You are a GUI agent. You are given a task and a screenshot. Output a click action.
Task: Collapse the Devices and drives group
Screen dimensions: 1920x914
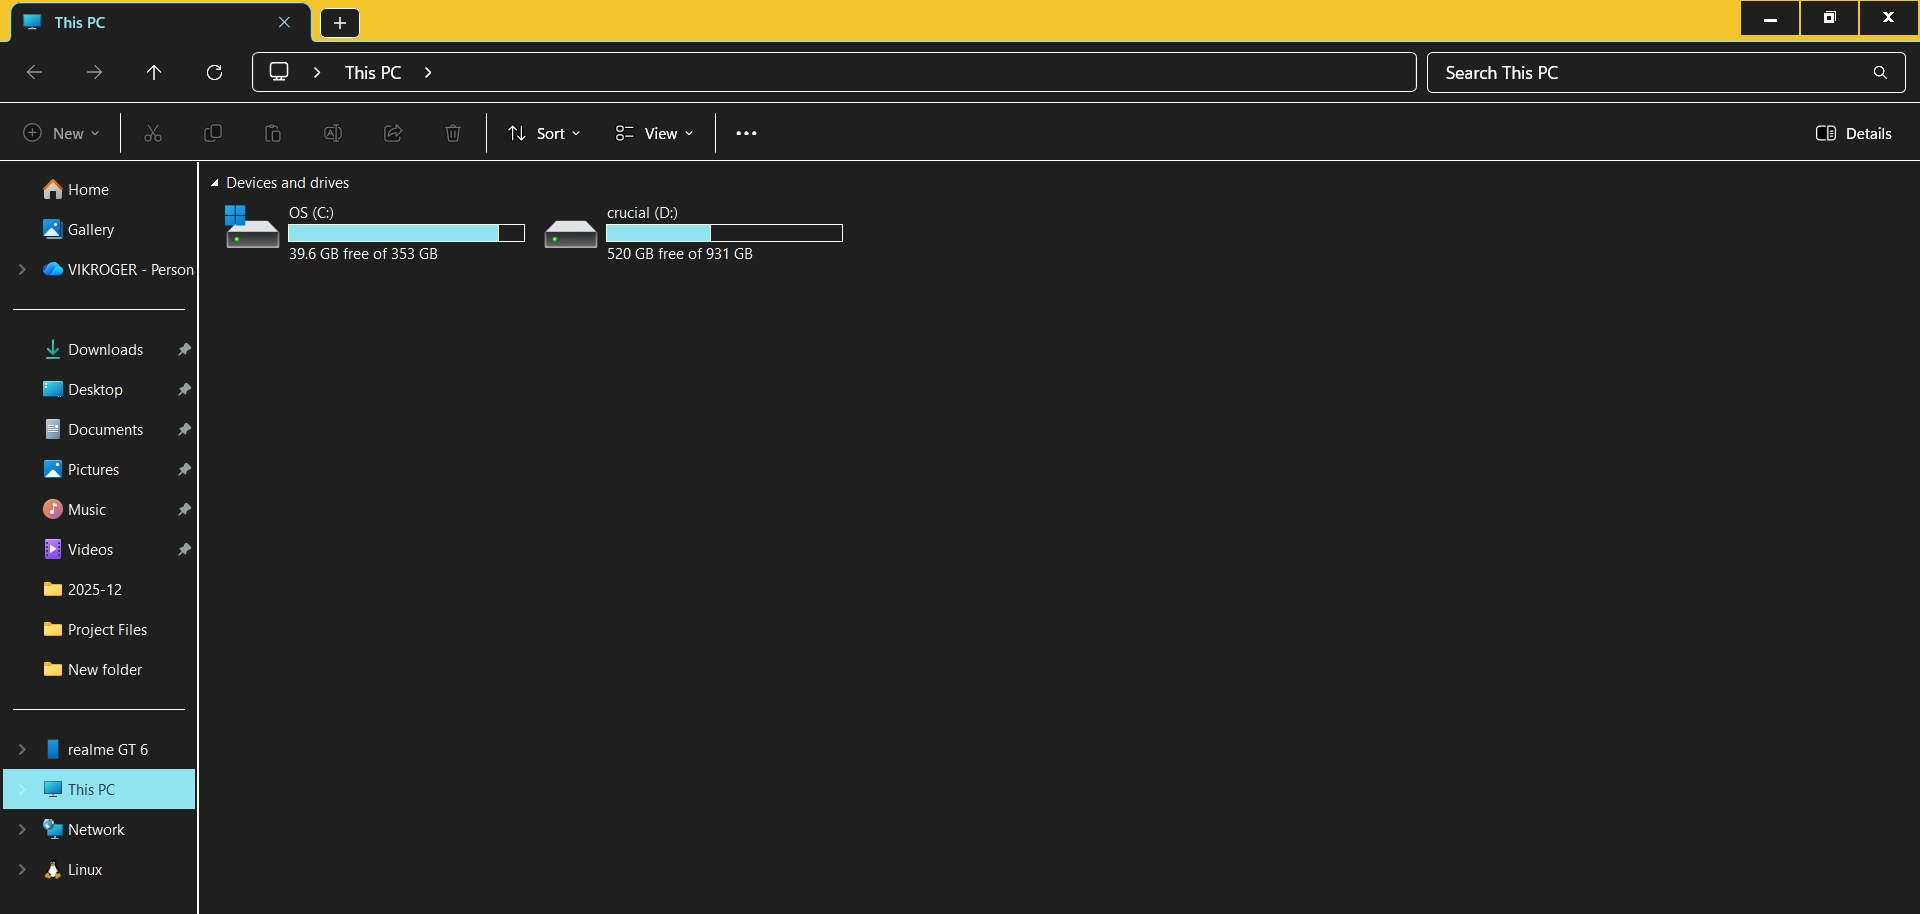click(x=214, y=183)
